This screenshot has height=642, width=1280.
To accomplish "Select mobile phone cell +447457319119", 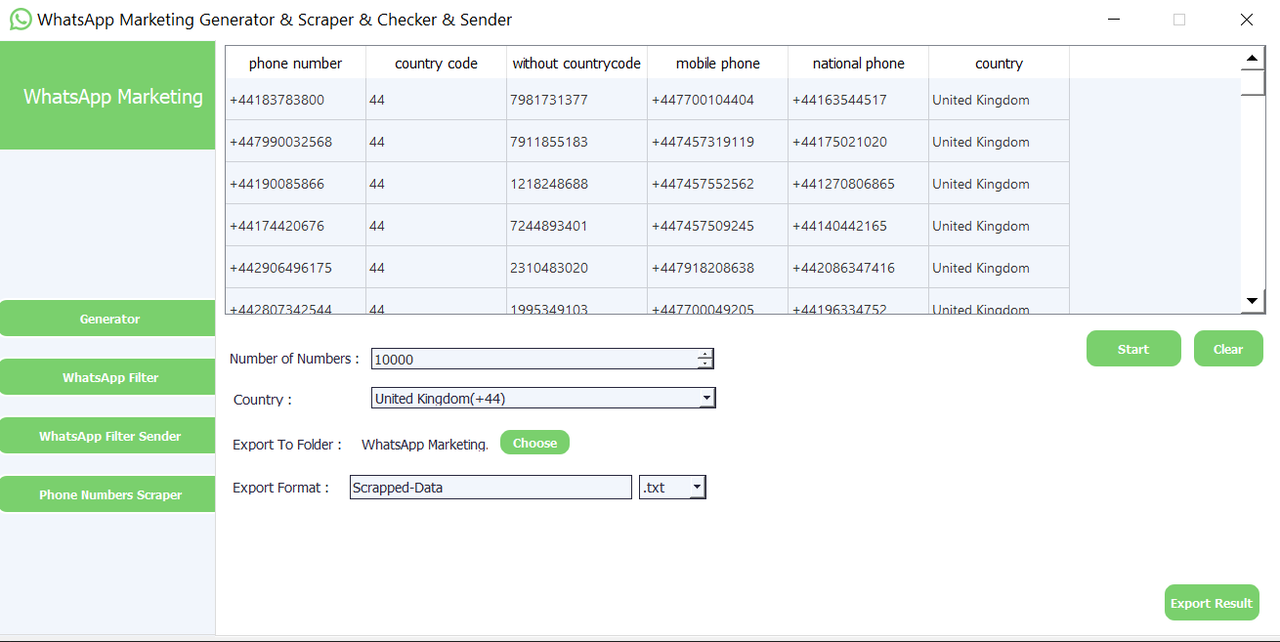I will 718,142.
